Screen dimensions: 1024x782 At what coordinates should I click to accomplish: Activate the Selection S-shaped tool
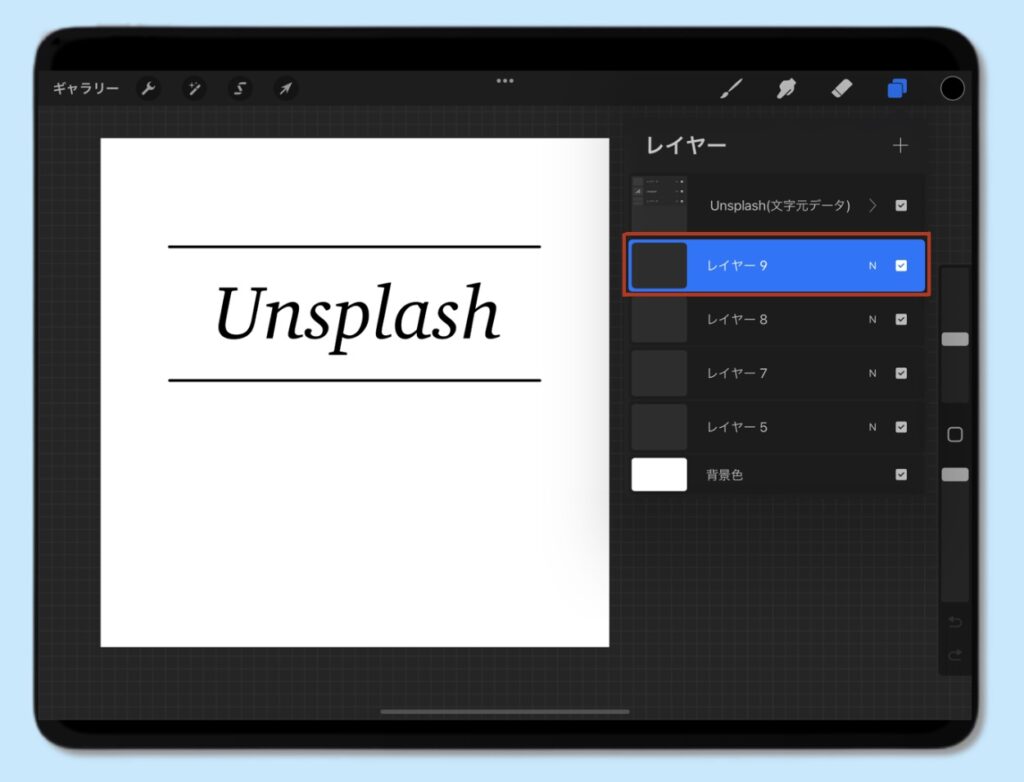click(x=240, y=88)
